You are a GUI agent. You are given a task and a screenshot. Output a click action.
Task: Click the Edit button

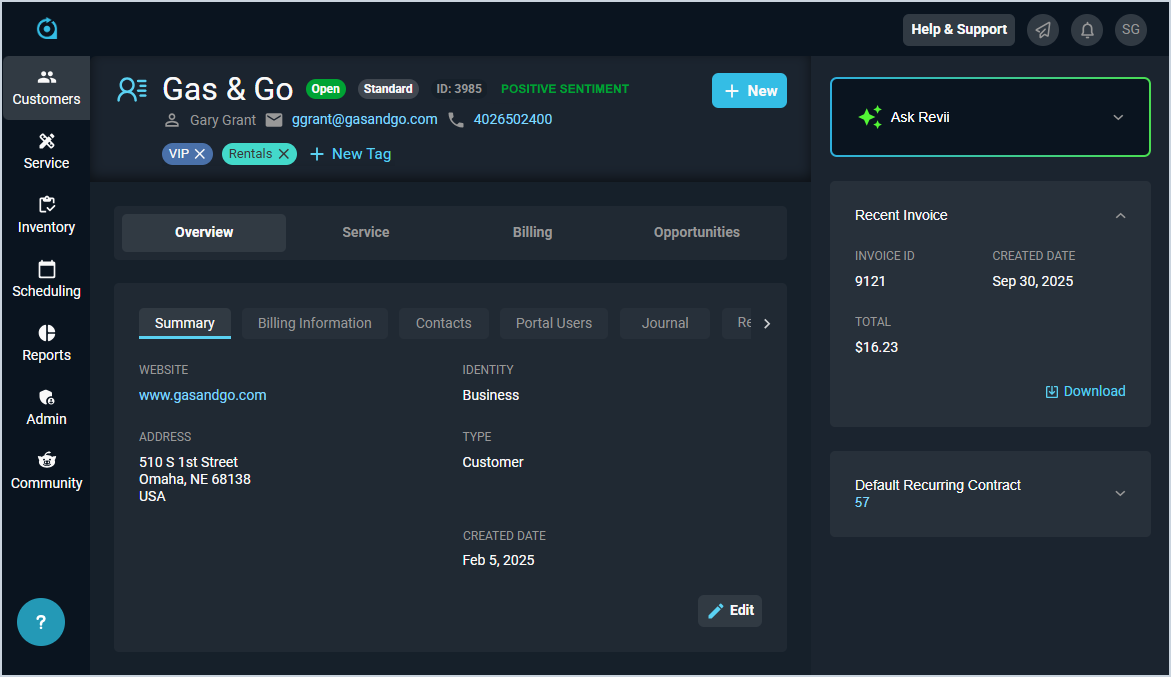click(730, 611)
